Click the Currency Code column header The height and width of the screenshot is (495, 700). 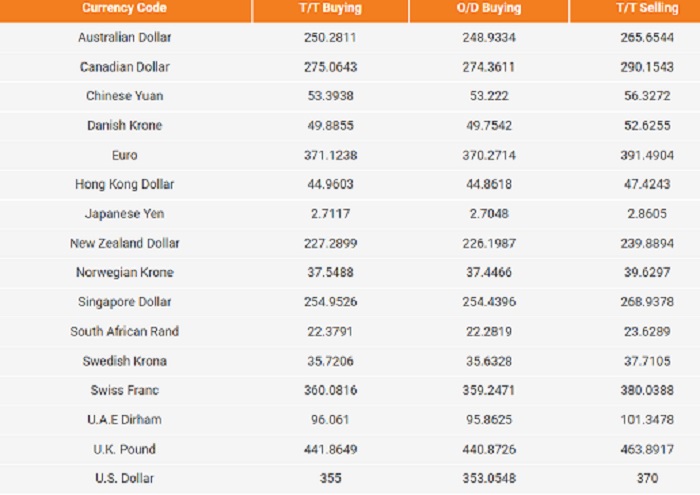(x=125, y=8)
